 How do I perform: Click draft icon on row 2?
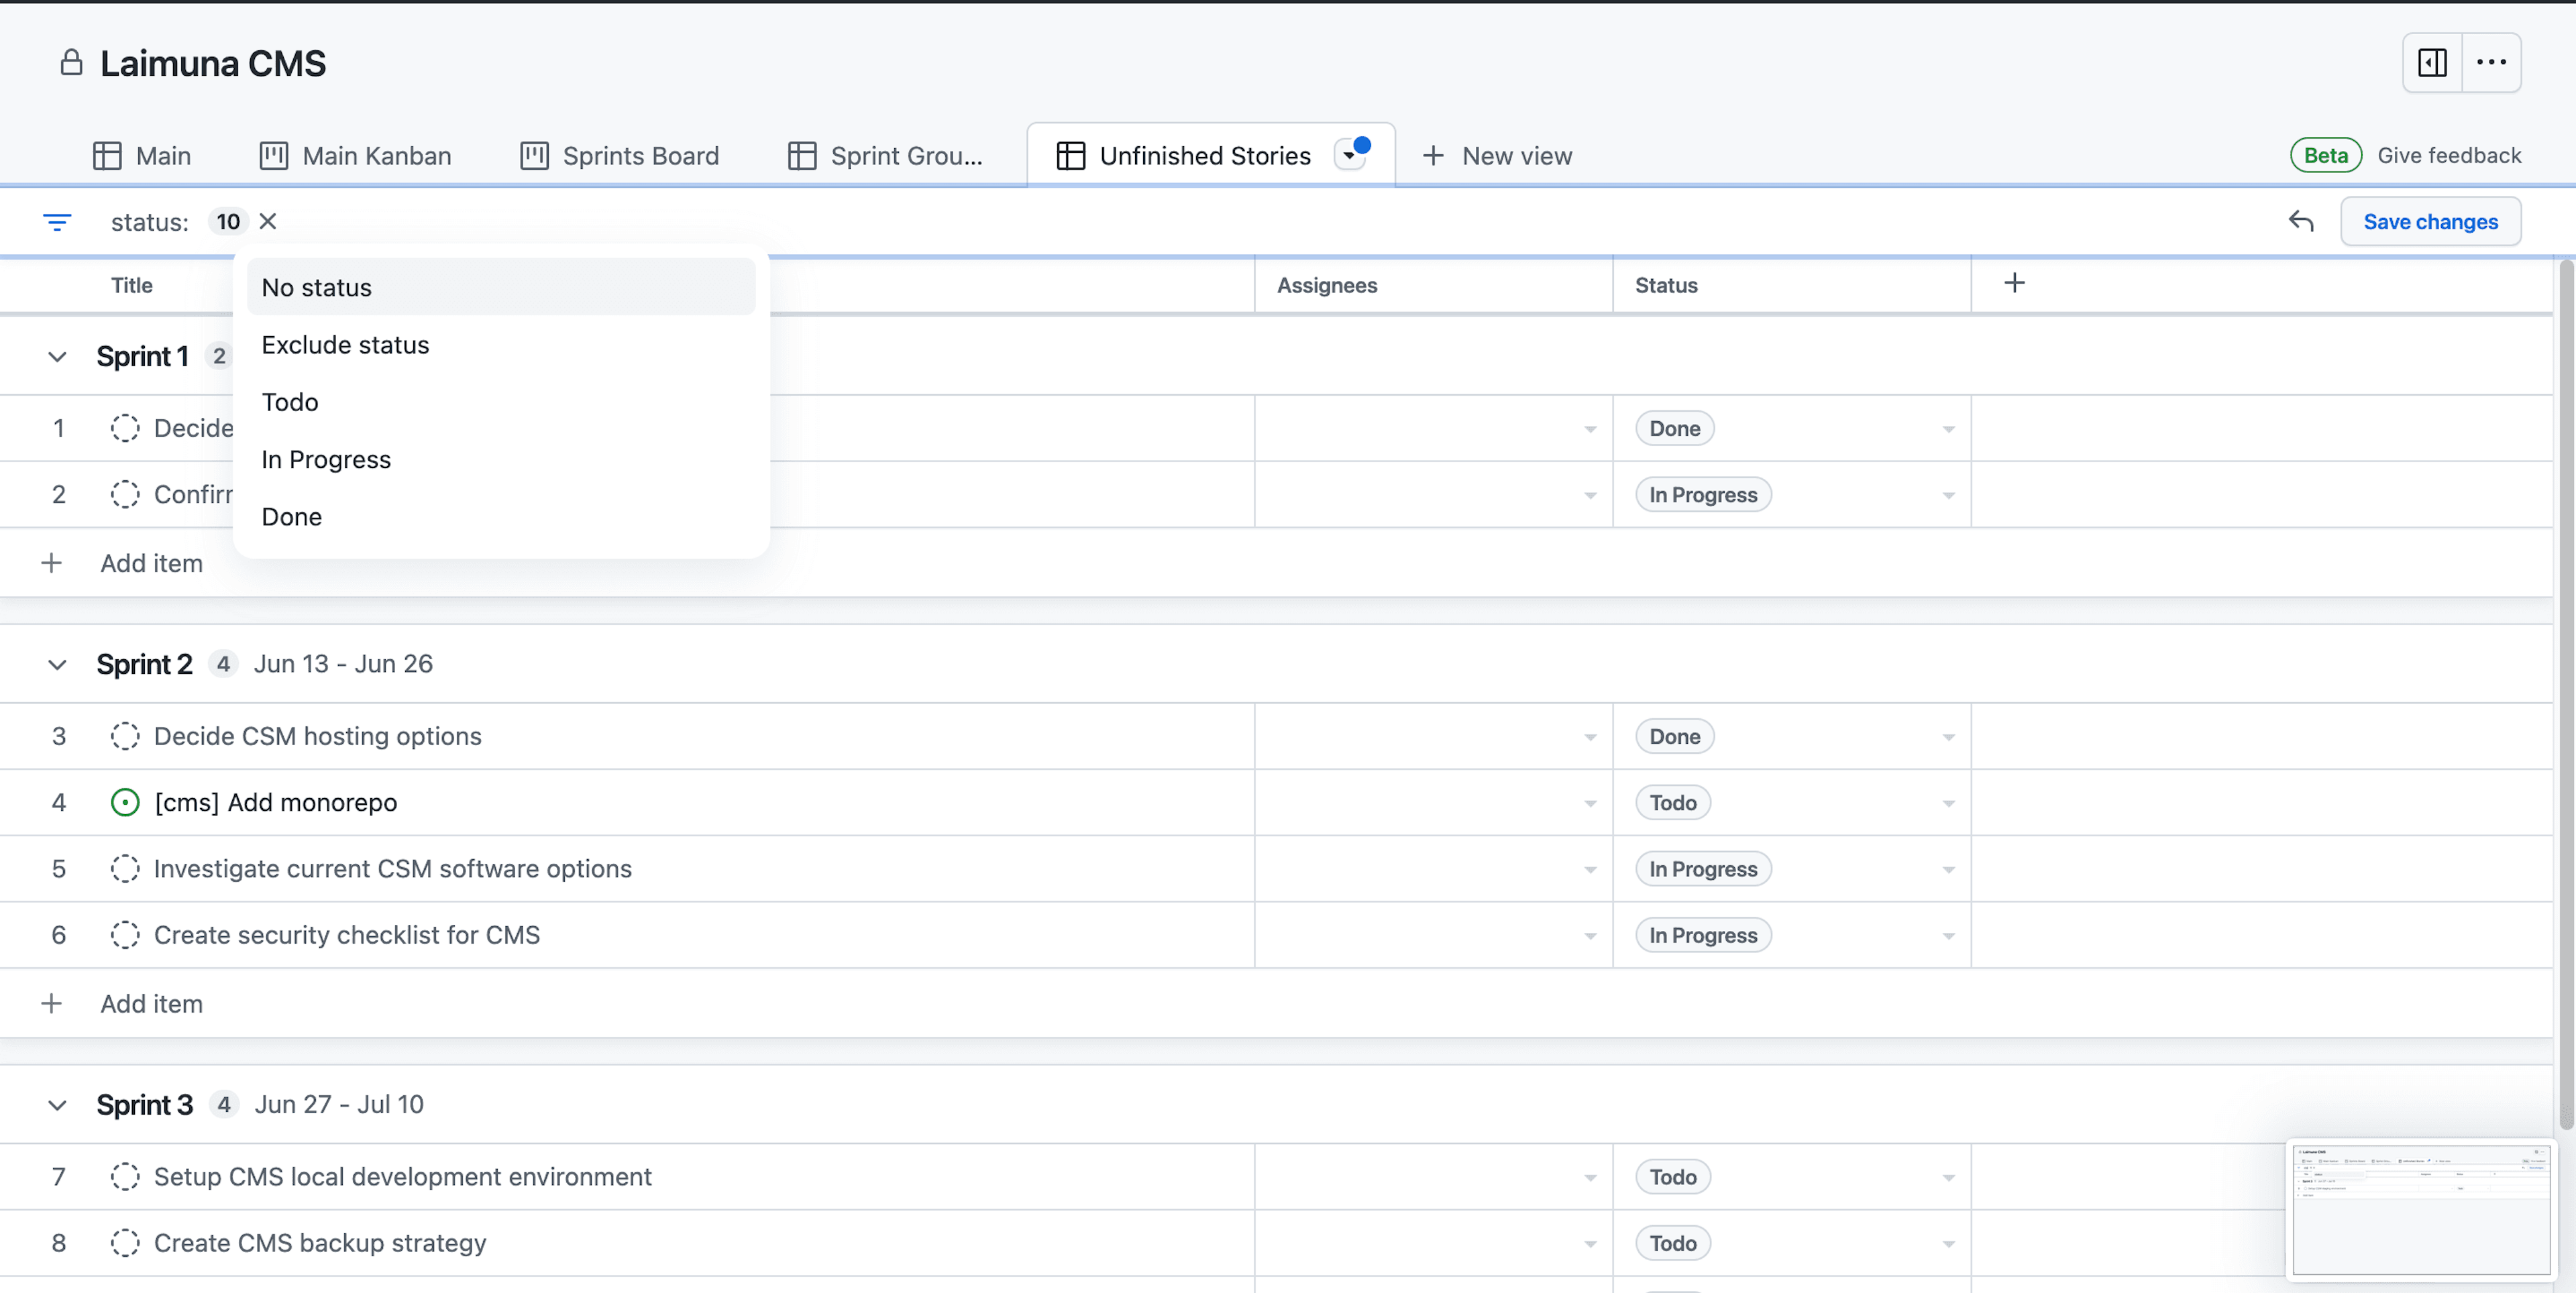coord(125,494)
